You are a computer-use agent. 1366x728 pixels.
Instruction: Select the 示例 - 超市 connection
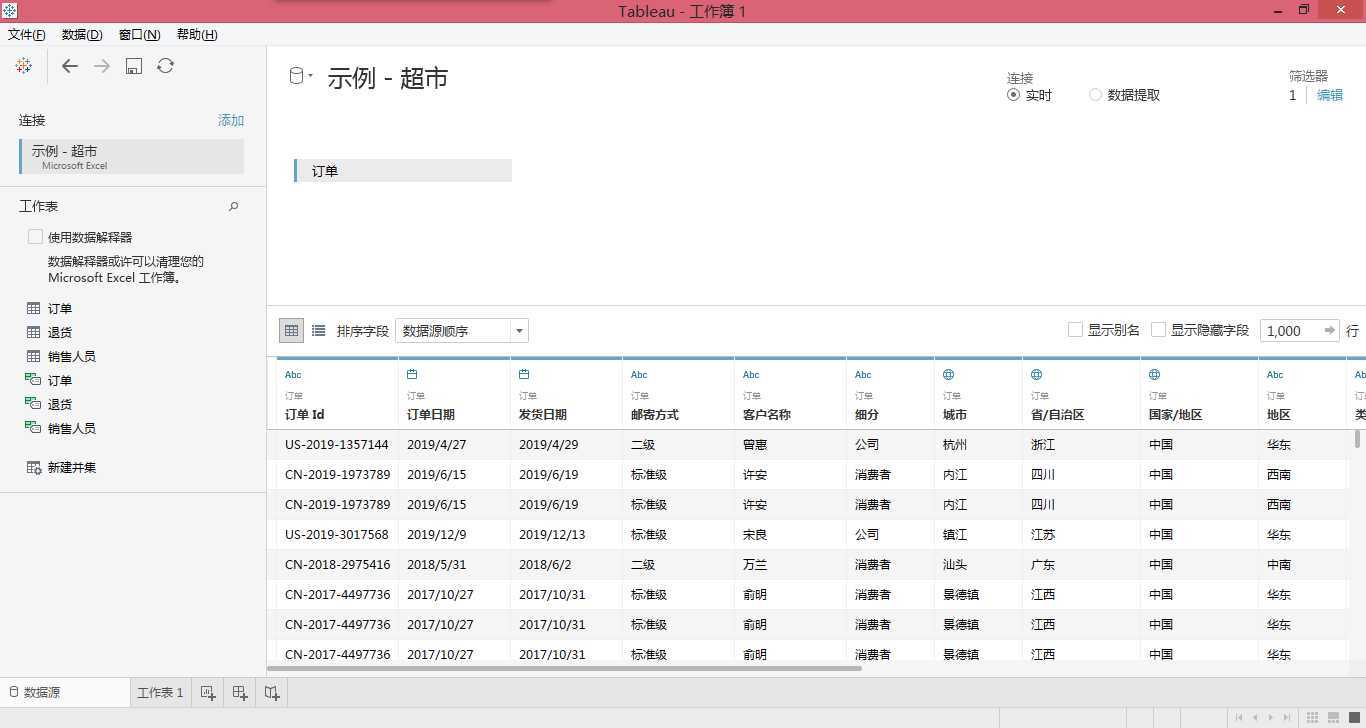tap(131, 156)
